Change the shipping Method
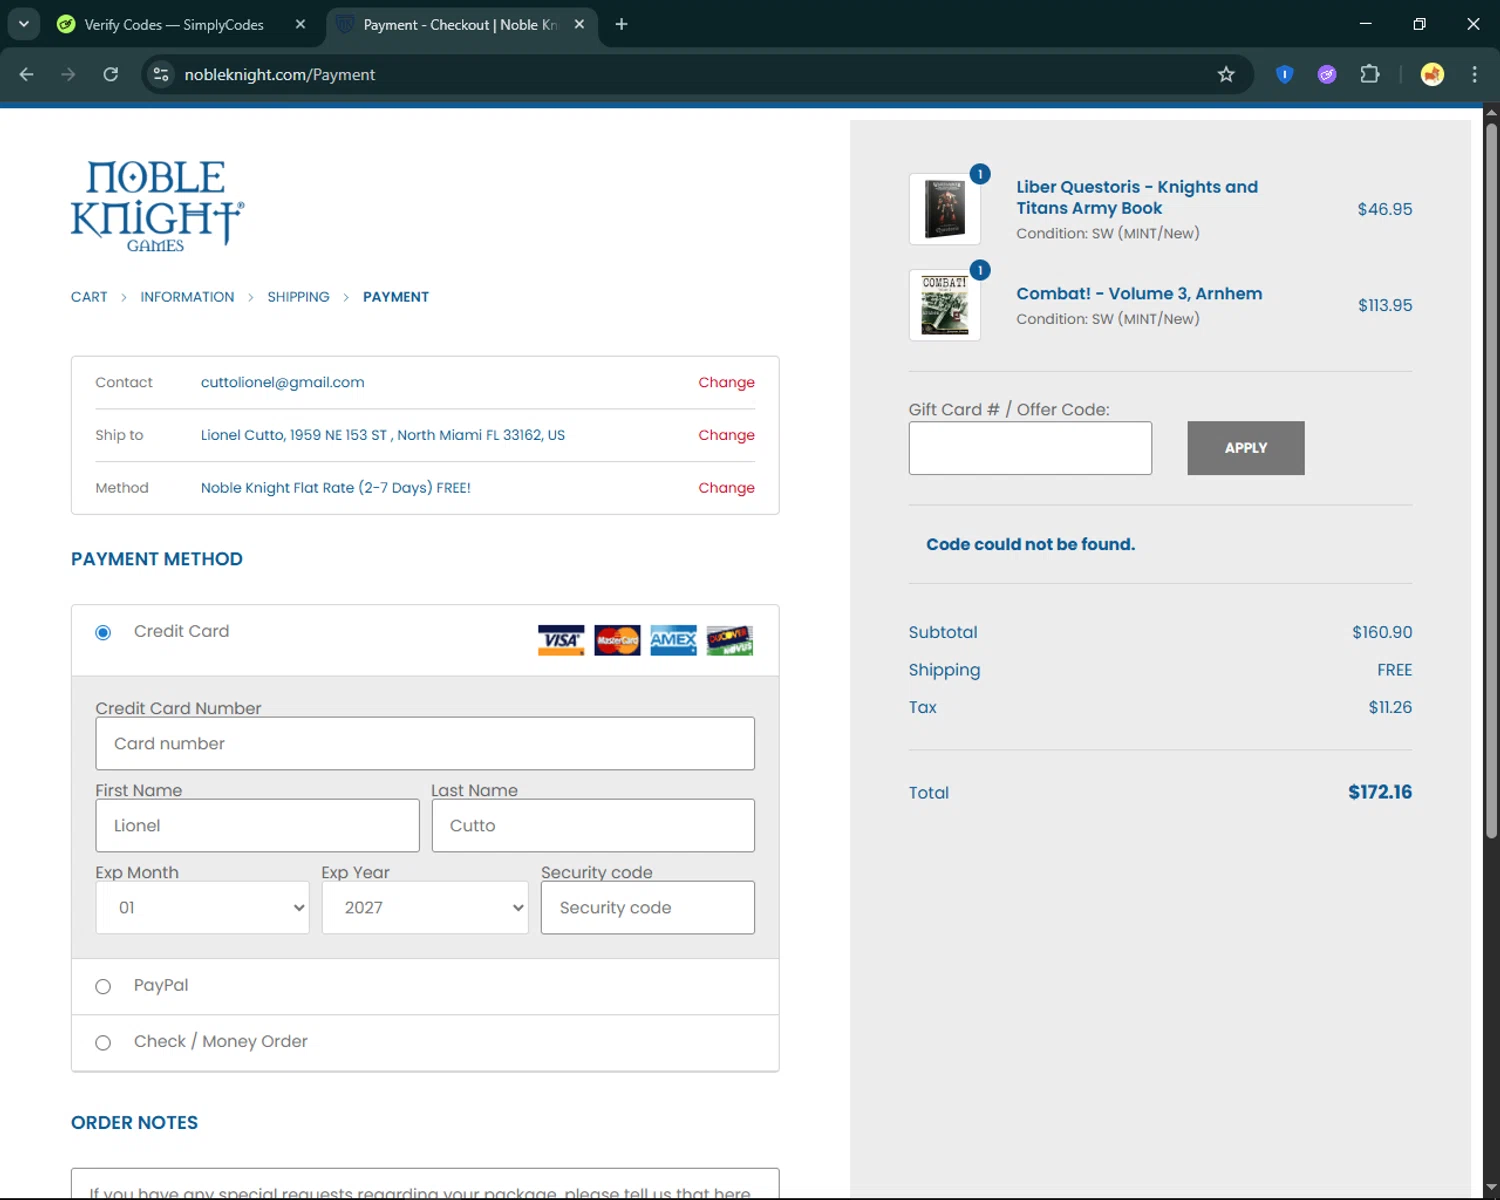 tap(726, 488)
